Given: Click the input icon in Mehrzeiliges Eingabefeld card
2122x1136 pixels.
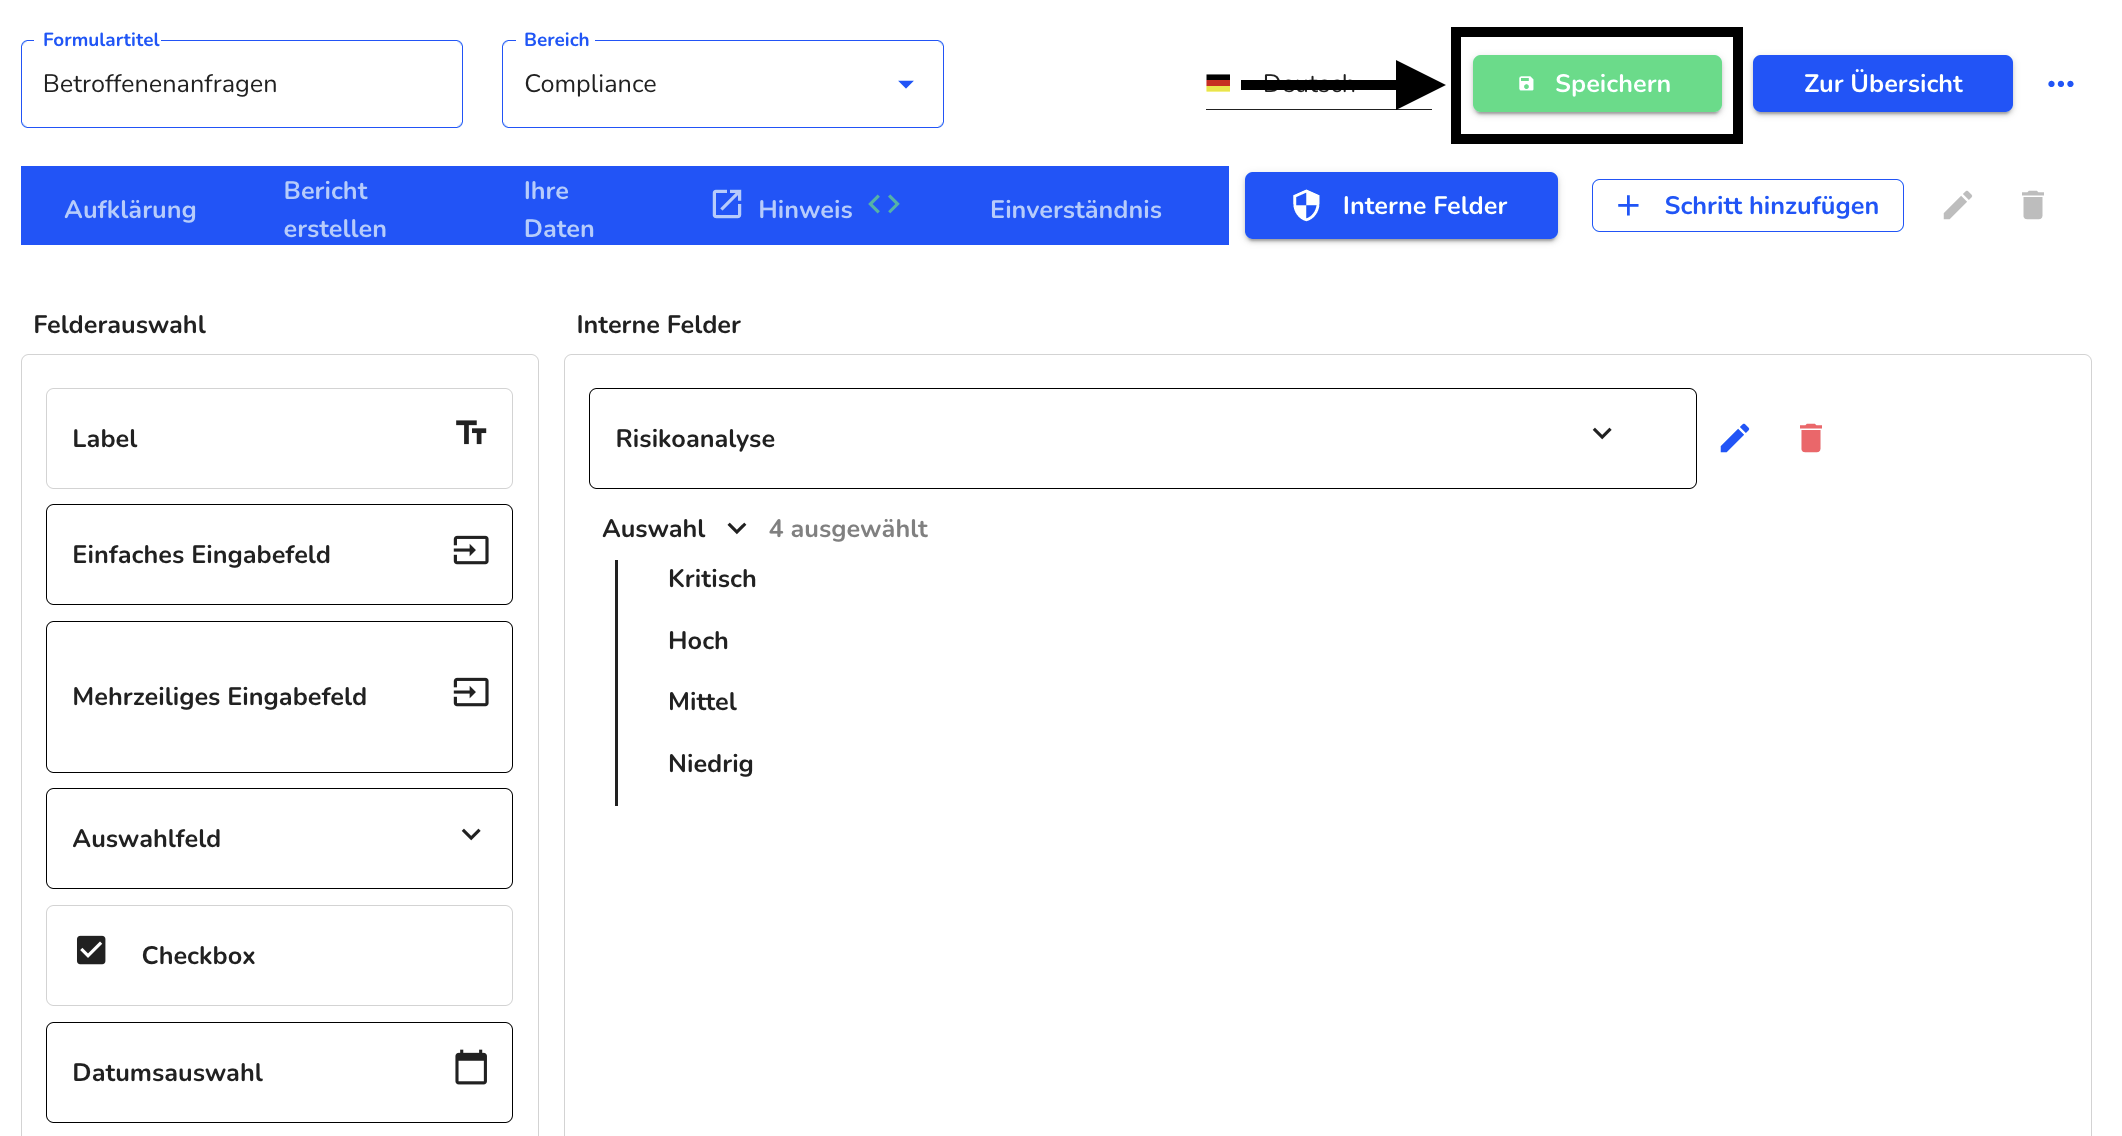Looking at the screenshot, I should coord(471,692).
